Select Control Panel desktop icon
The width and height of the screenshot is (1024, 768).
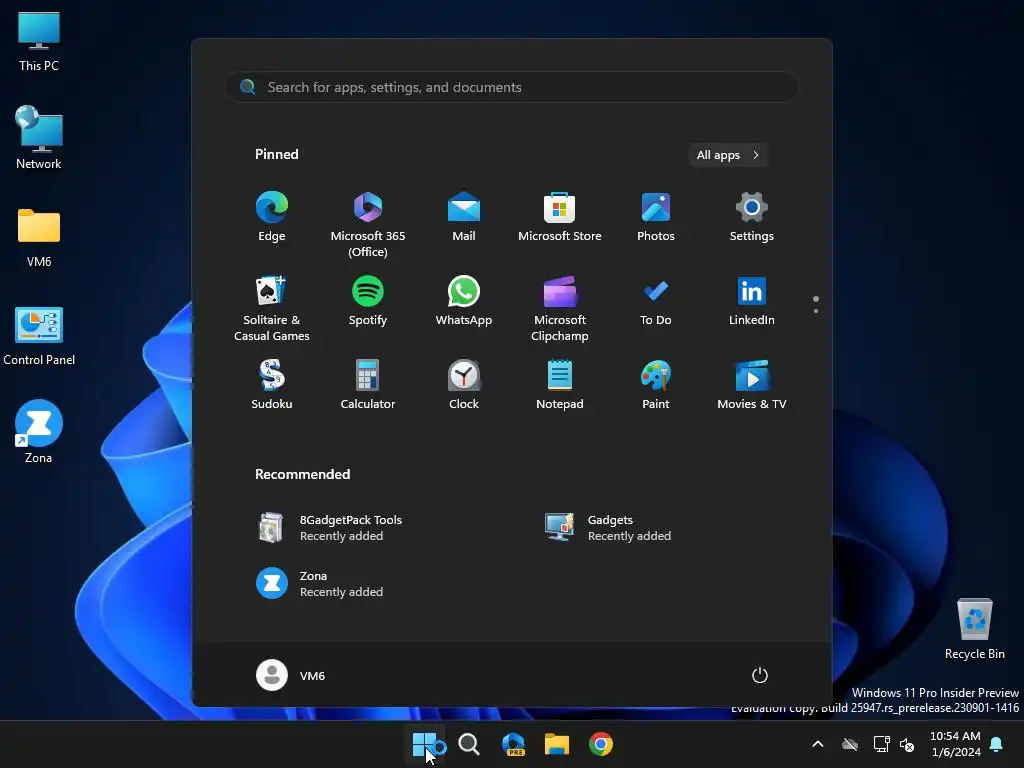[x=39, y=336]
